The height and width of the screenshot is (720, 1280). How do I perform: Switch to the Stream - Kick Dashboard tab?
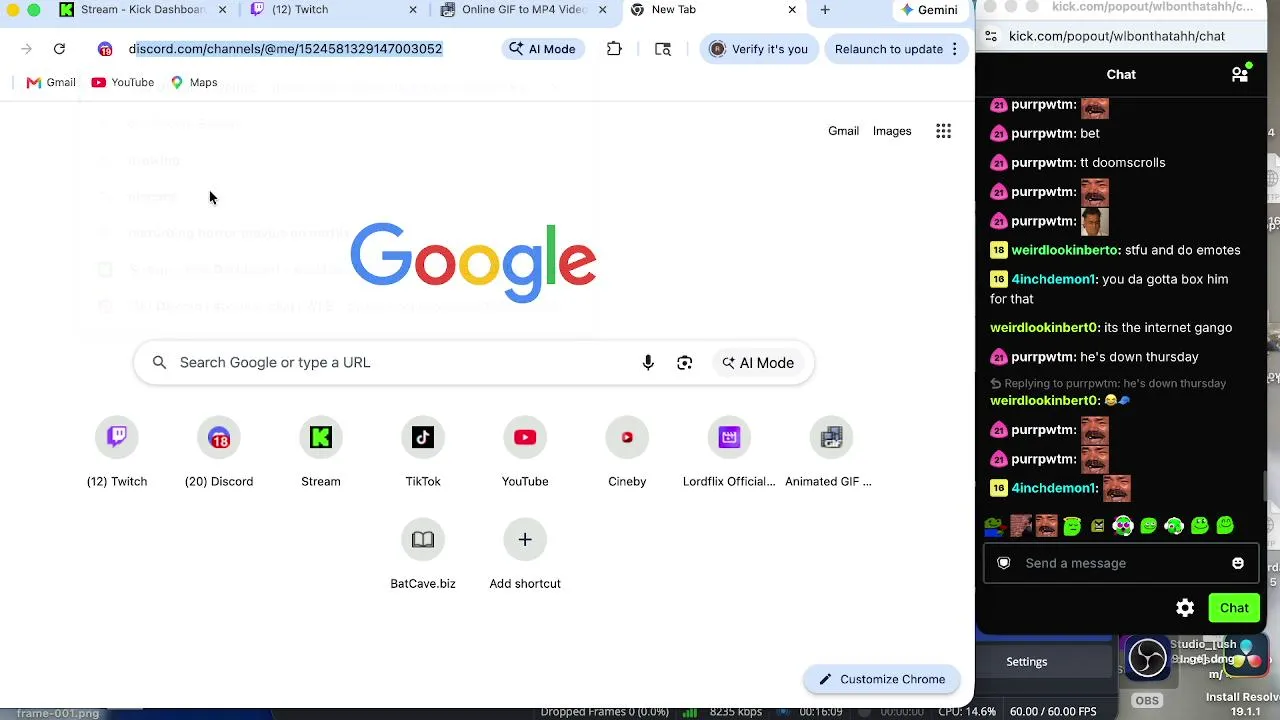click(141, 10)
